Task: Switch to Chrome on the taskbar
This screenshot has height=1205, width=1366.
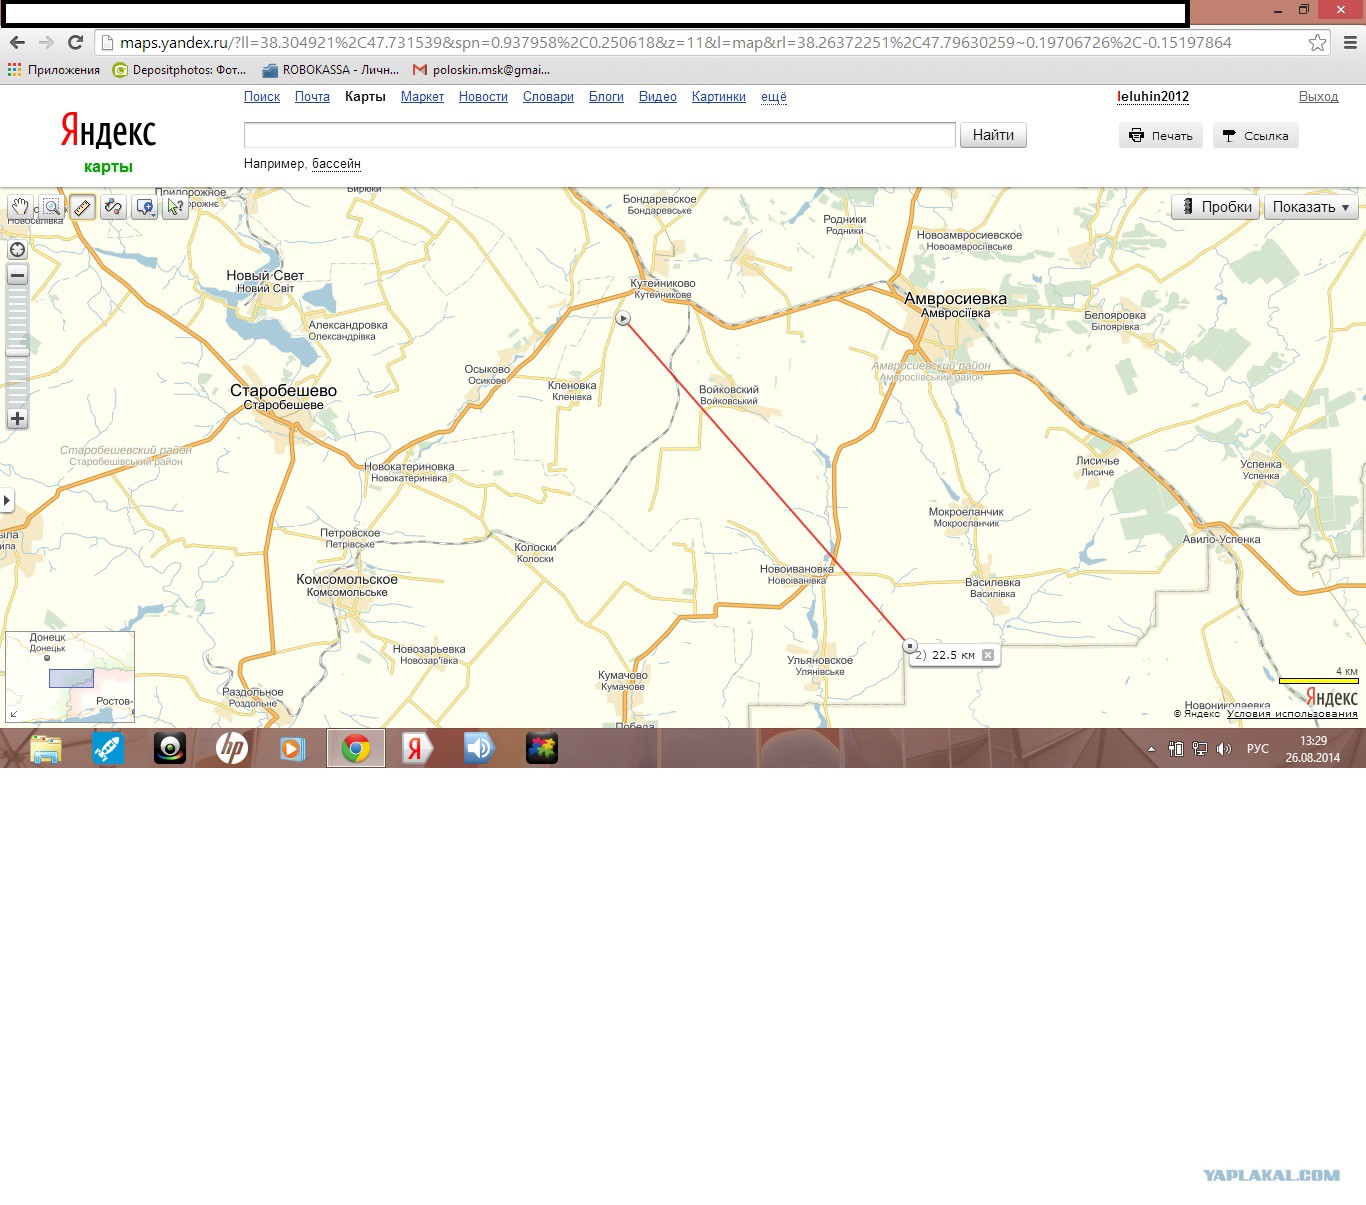Action: tap(356, 748)
